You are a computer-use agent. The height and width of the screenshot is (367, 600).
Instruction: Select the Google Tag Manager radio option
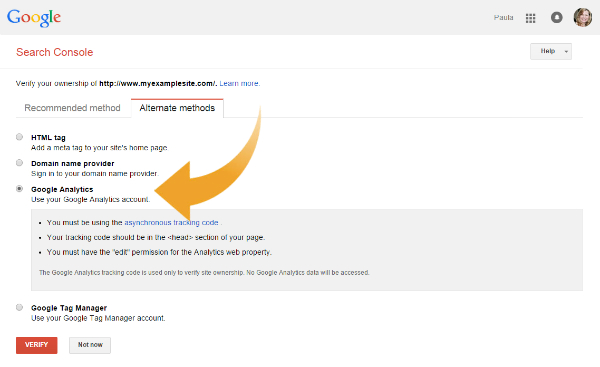pos(20,307)
